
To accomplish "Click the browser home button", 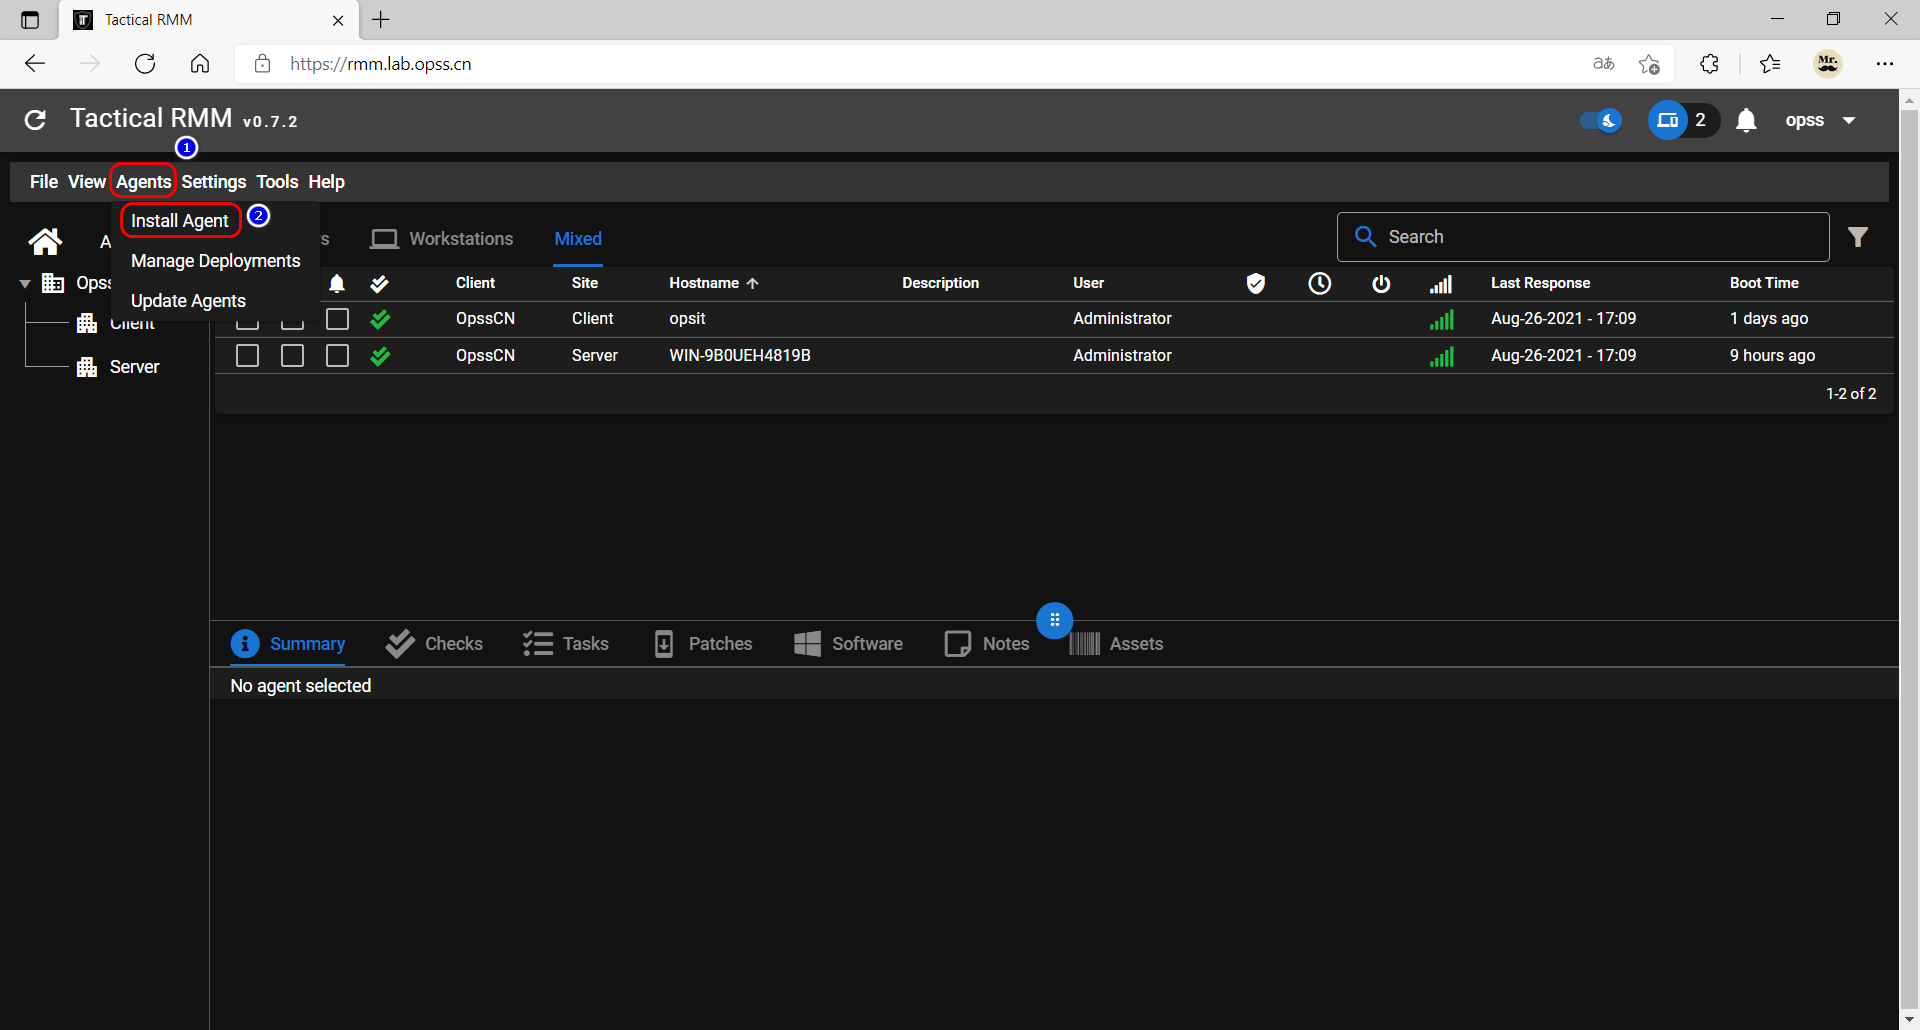I will coord(200,64).
